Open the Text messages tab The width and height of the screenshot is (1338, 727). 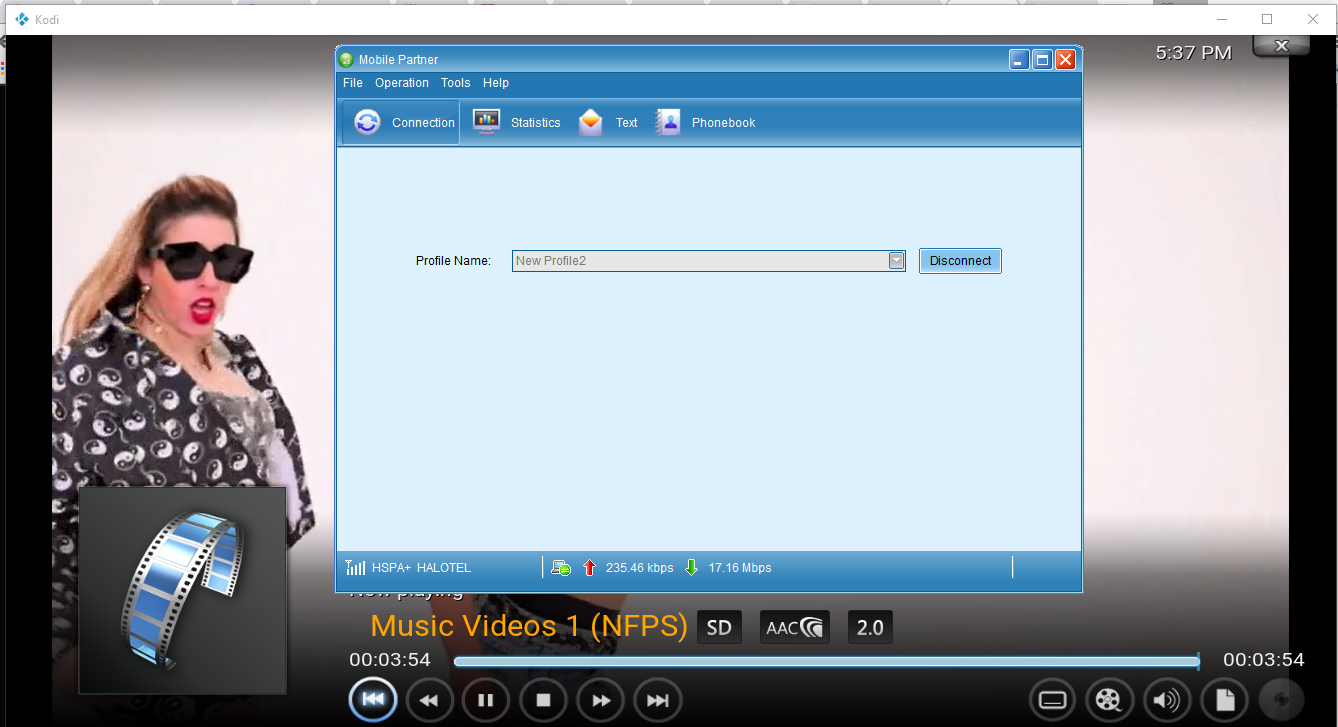[608, 123]
